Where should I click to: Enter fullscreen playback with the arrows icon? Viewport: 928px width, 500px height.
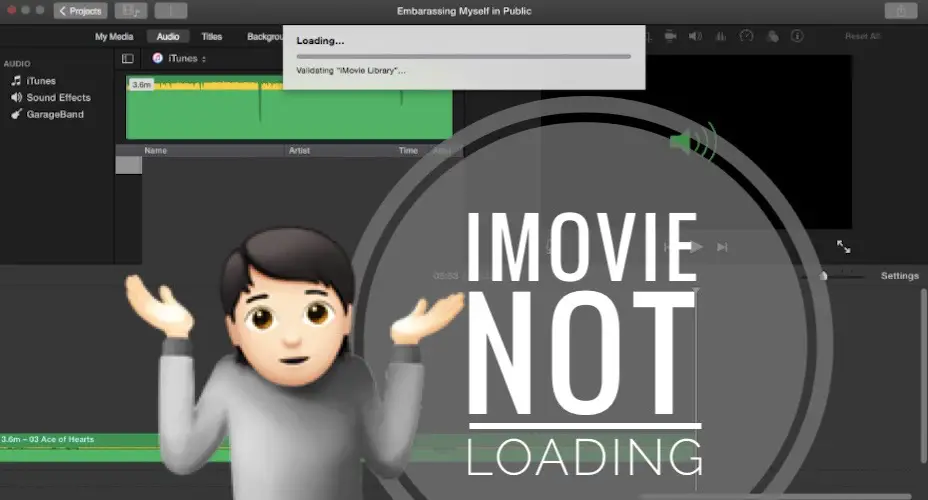click(x=843, y=246)
